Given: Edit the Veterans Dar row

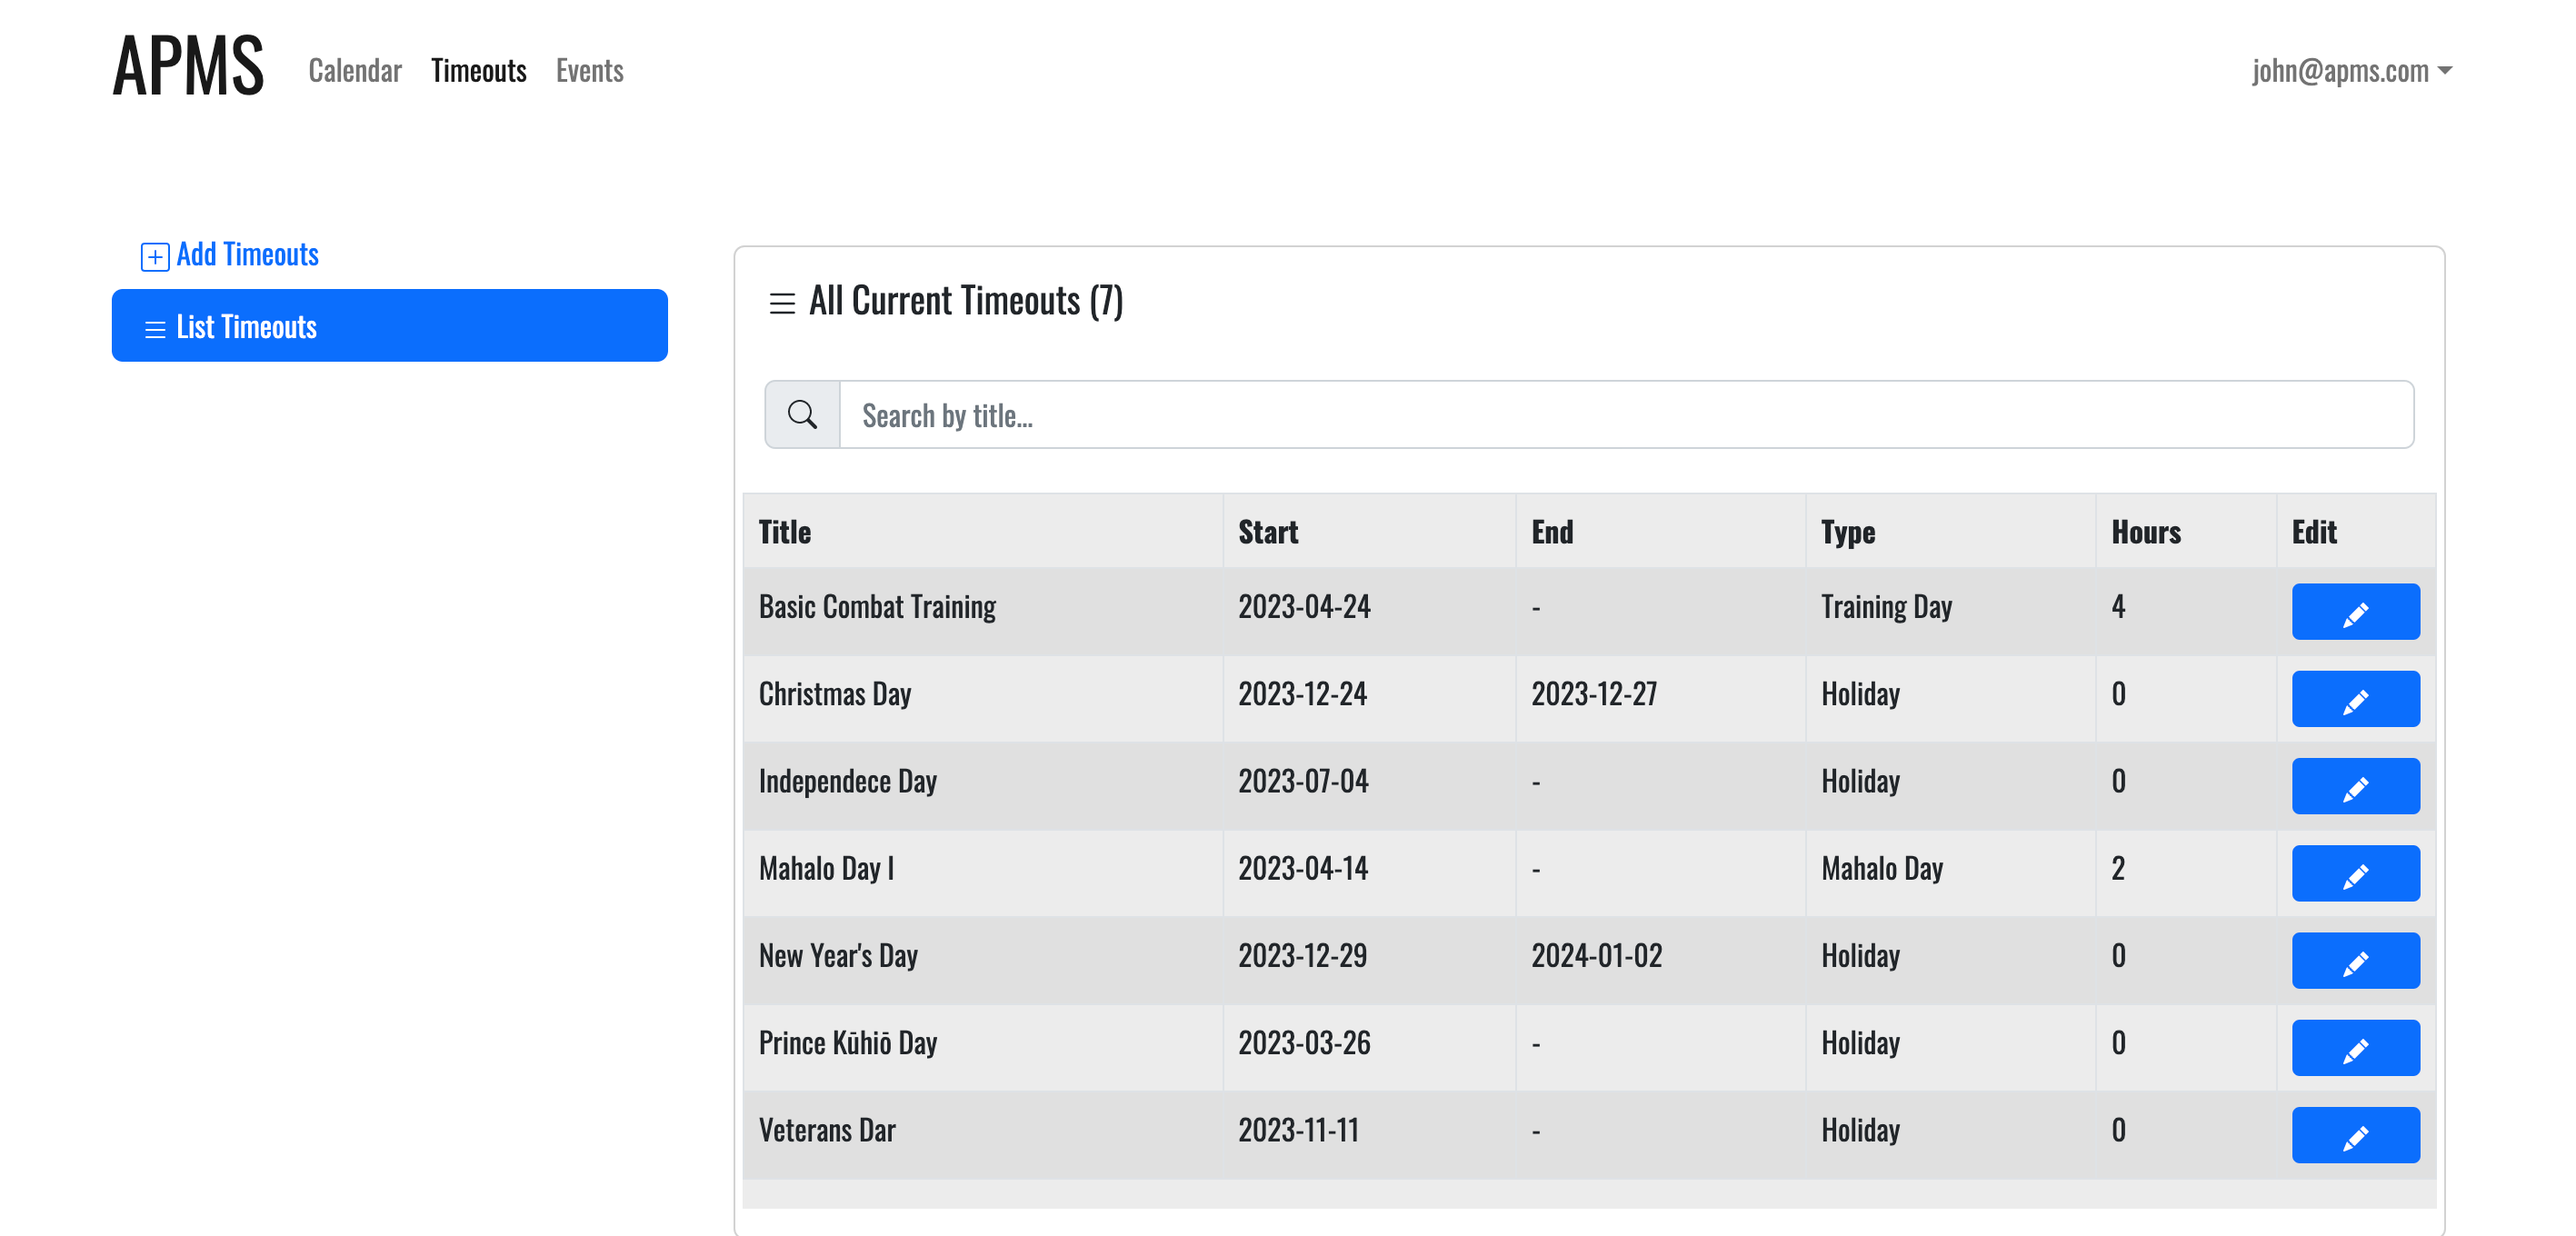Looking at the screenshot, I should coord(2354,1133).
